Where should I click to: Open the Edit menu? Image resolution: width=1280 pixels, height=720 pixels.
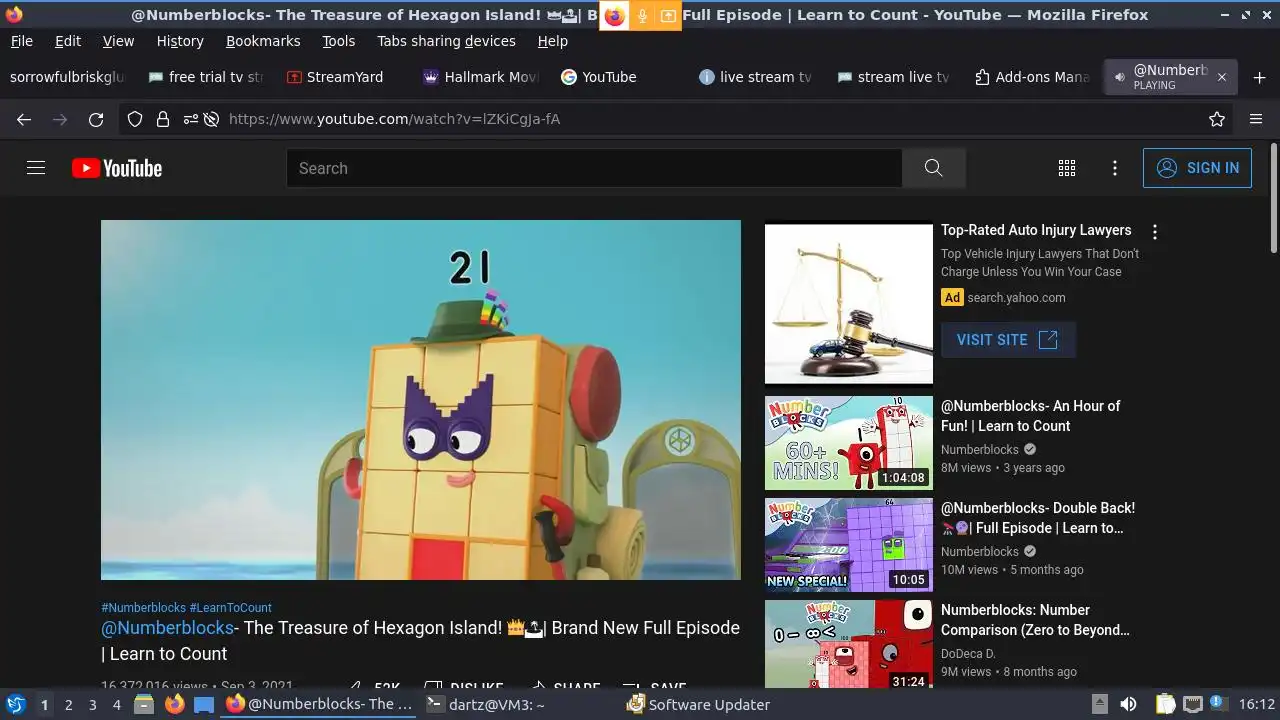click(68, 41)
